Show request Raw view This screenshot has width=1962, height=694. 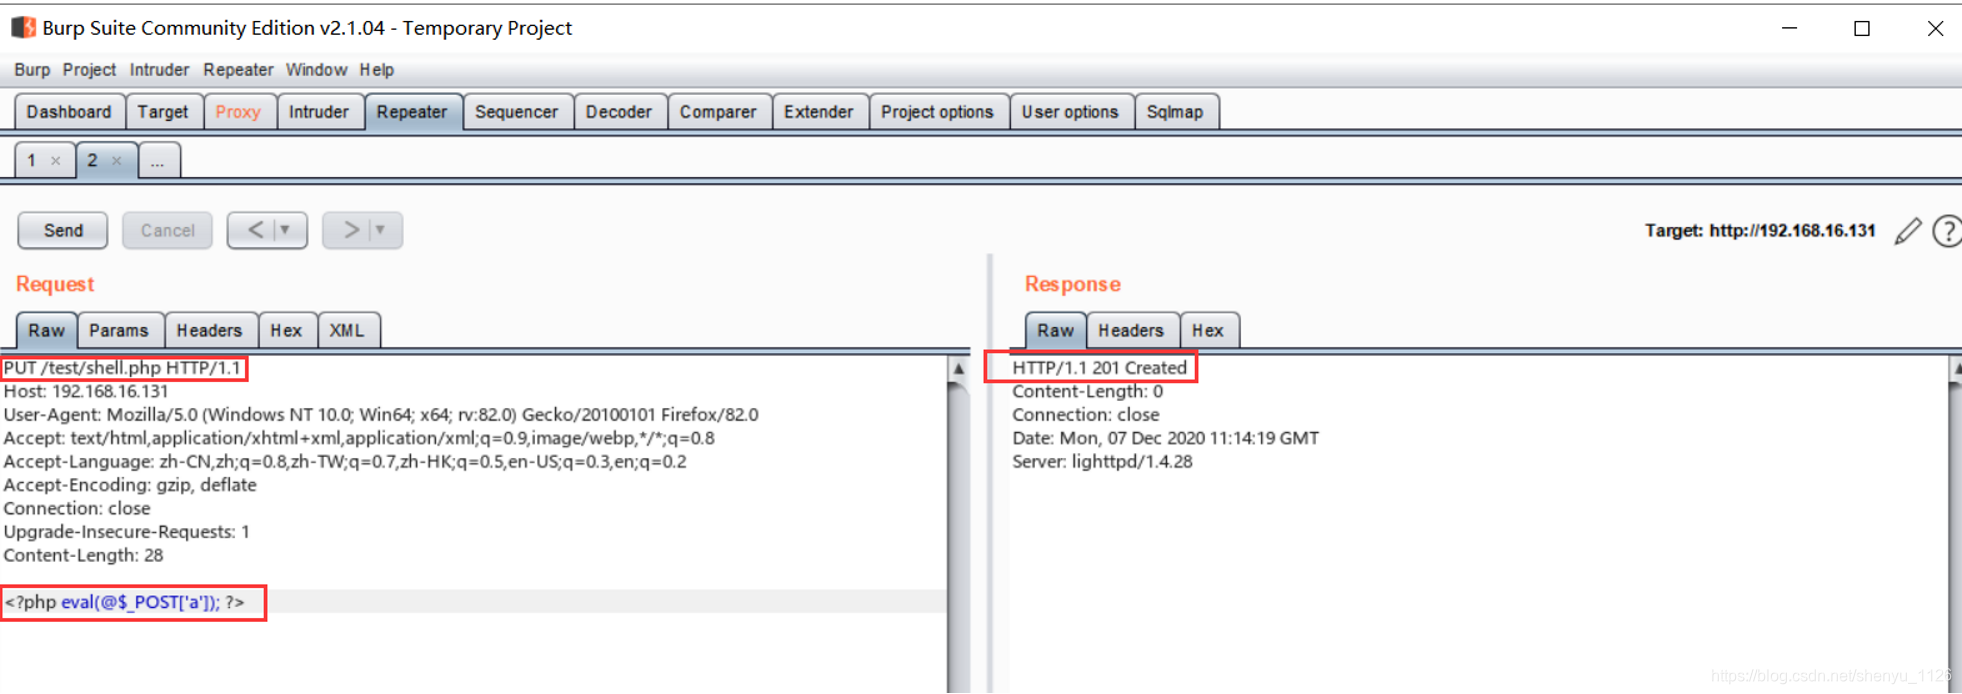46,331
